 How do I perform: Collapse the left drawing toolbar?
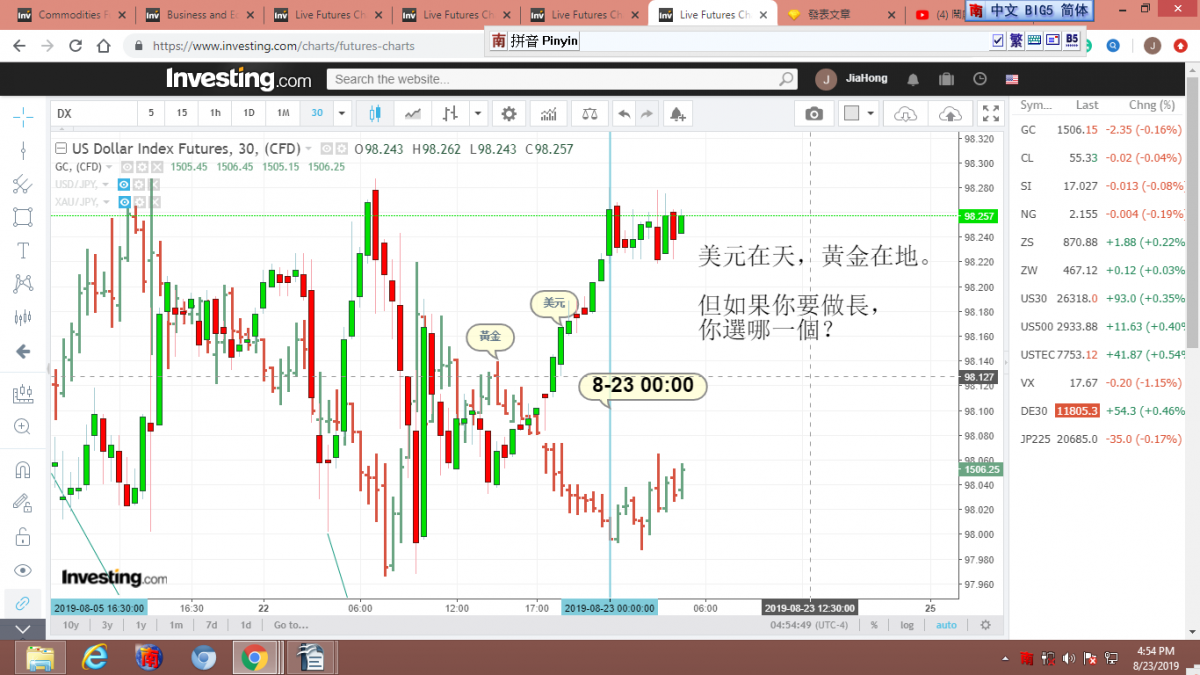[23, 629]
